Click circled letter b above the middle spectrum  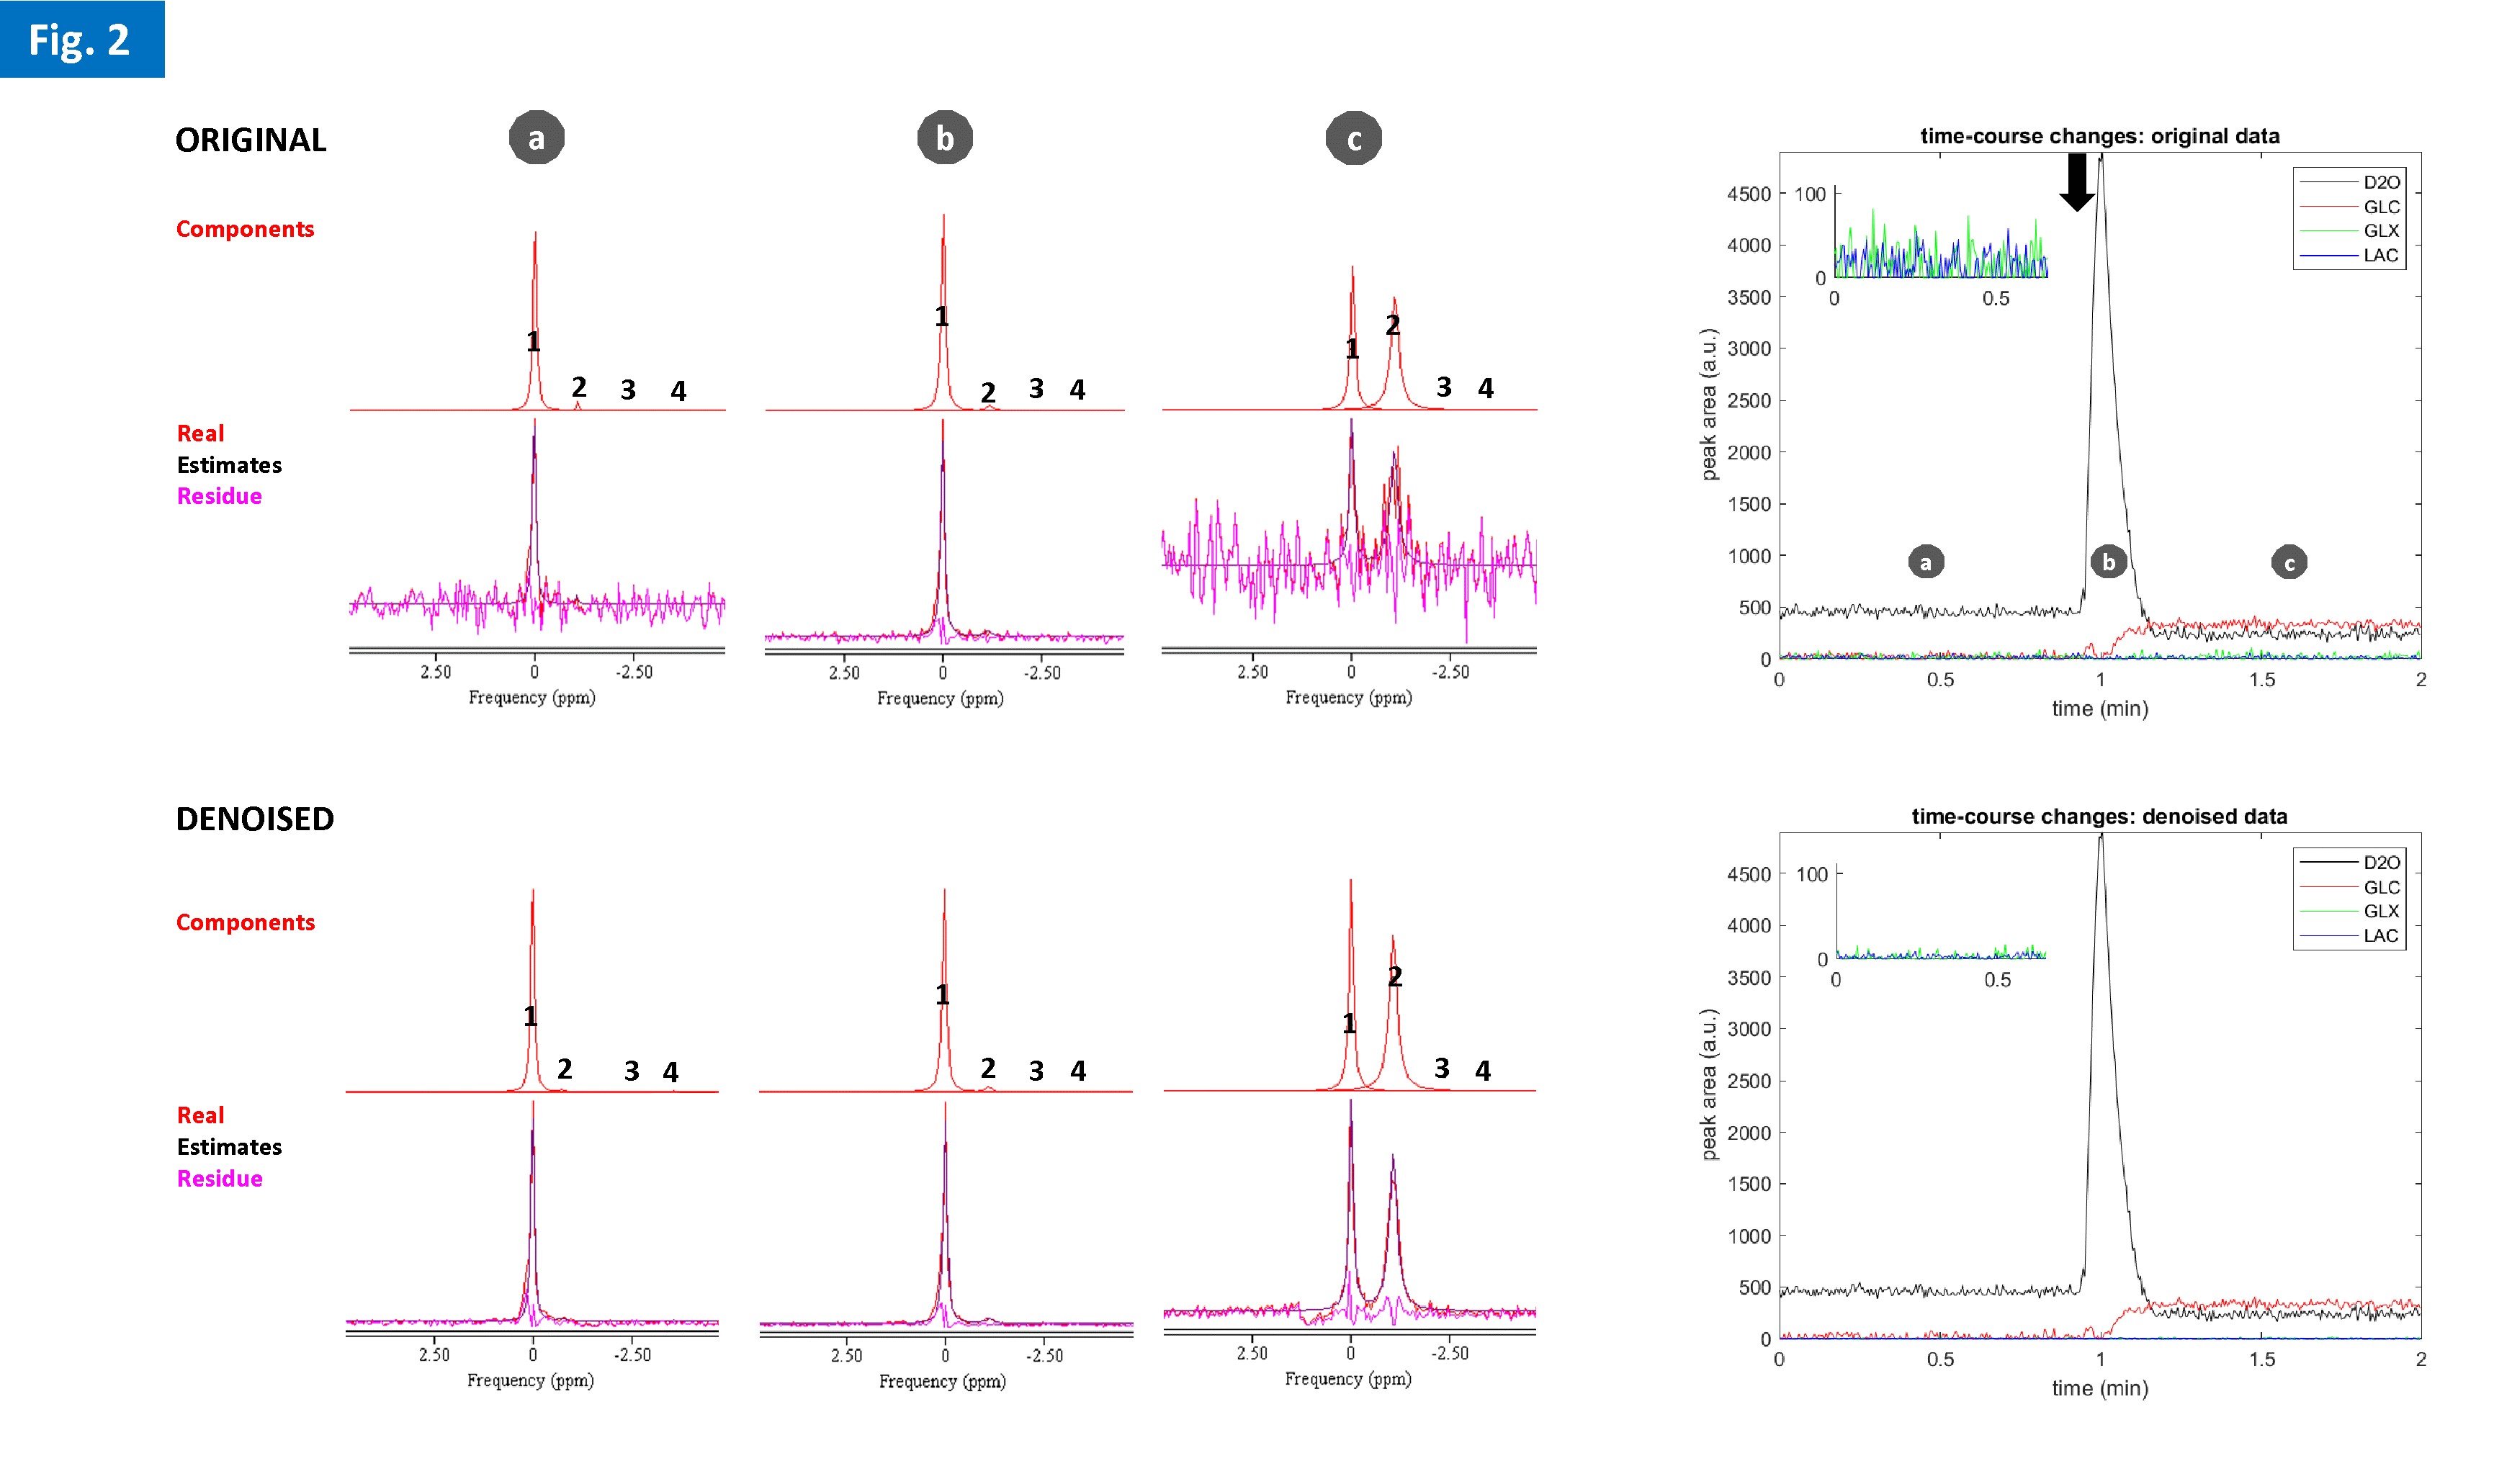point(945,138)
